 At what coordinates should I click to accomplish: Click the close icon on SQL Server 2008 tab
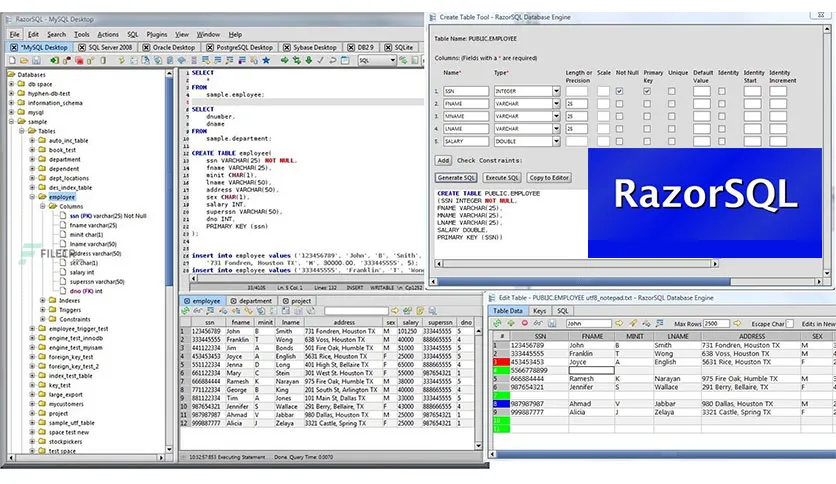(82, 47)
